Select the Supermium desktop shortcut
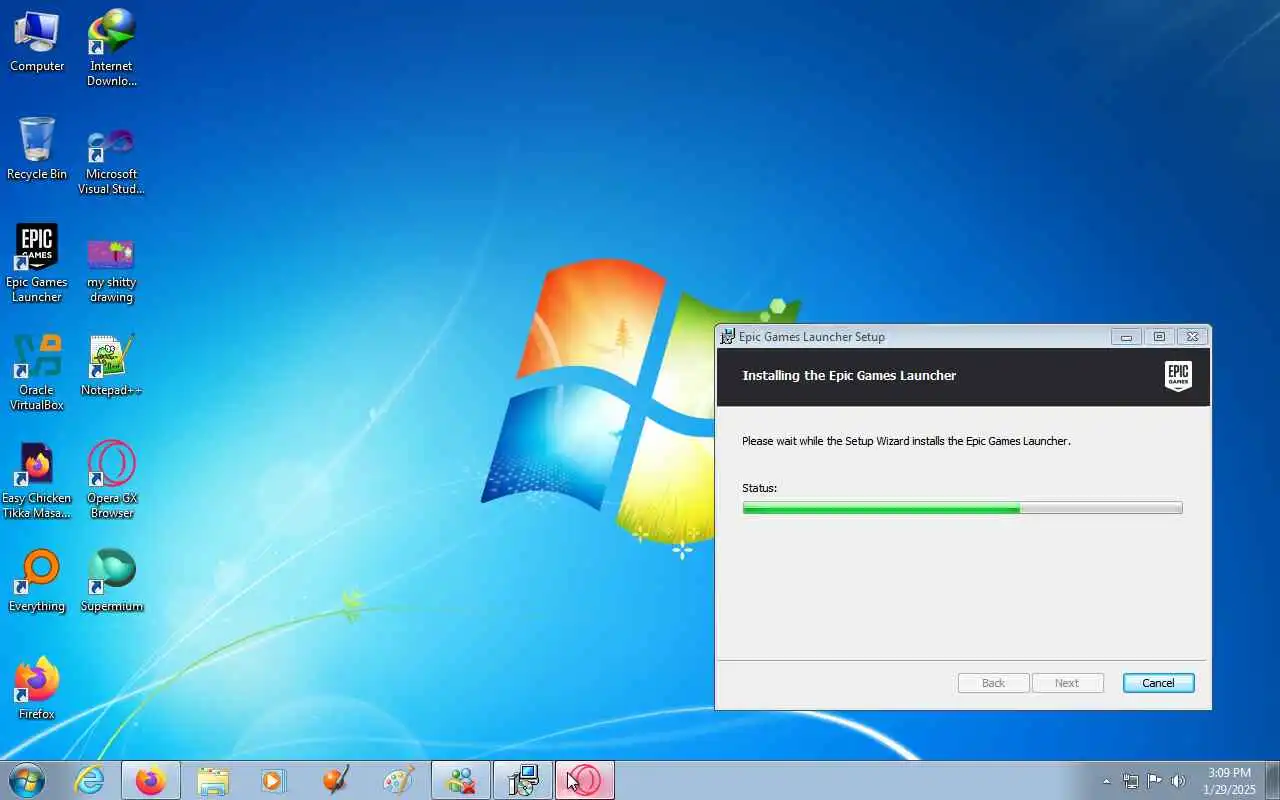The width and height of the screenshot is (1280, 800). click(111, 581)
